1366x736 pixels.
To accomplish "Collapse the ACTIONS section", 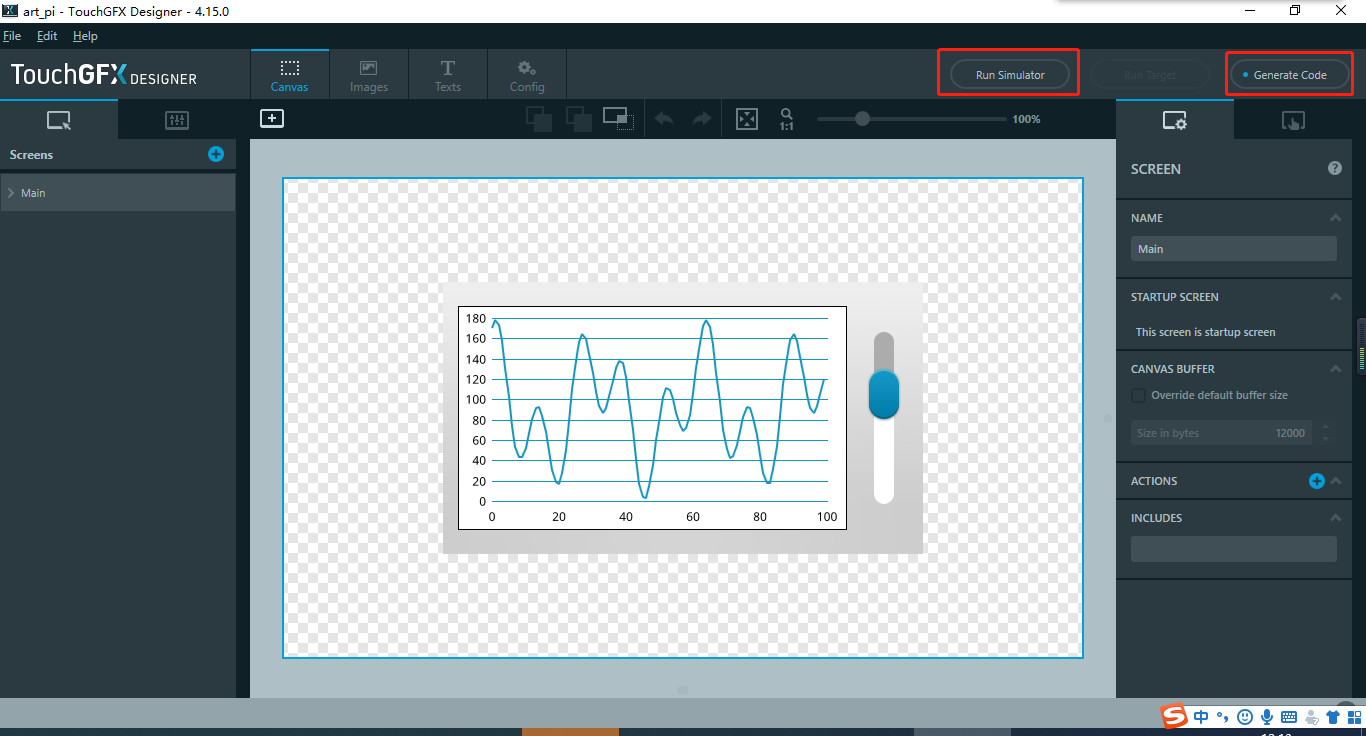I will tap(1335, 481).
